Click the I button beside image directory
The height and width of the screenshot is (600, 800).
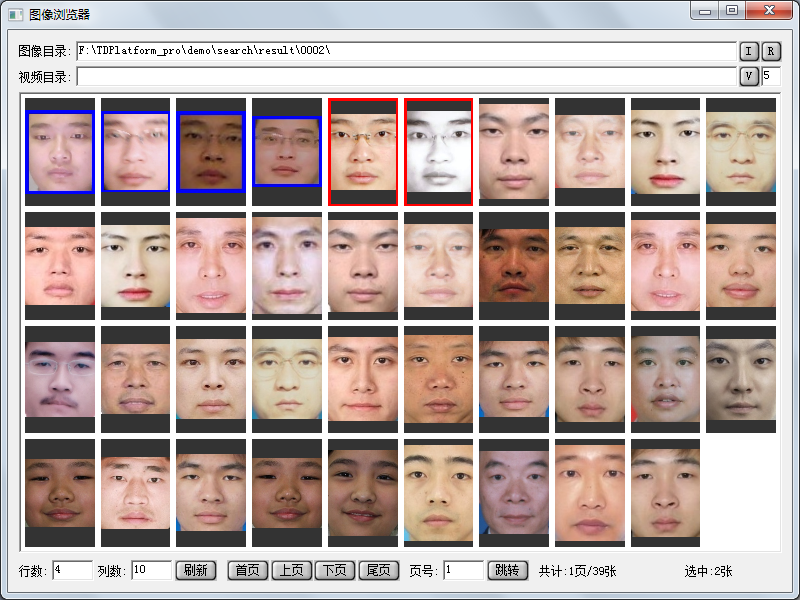point(749,51)
